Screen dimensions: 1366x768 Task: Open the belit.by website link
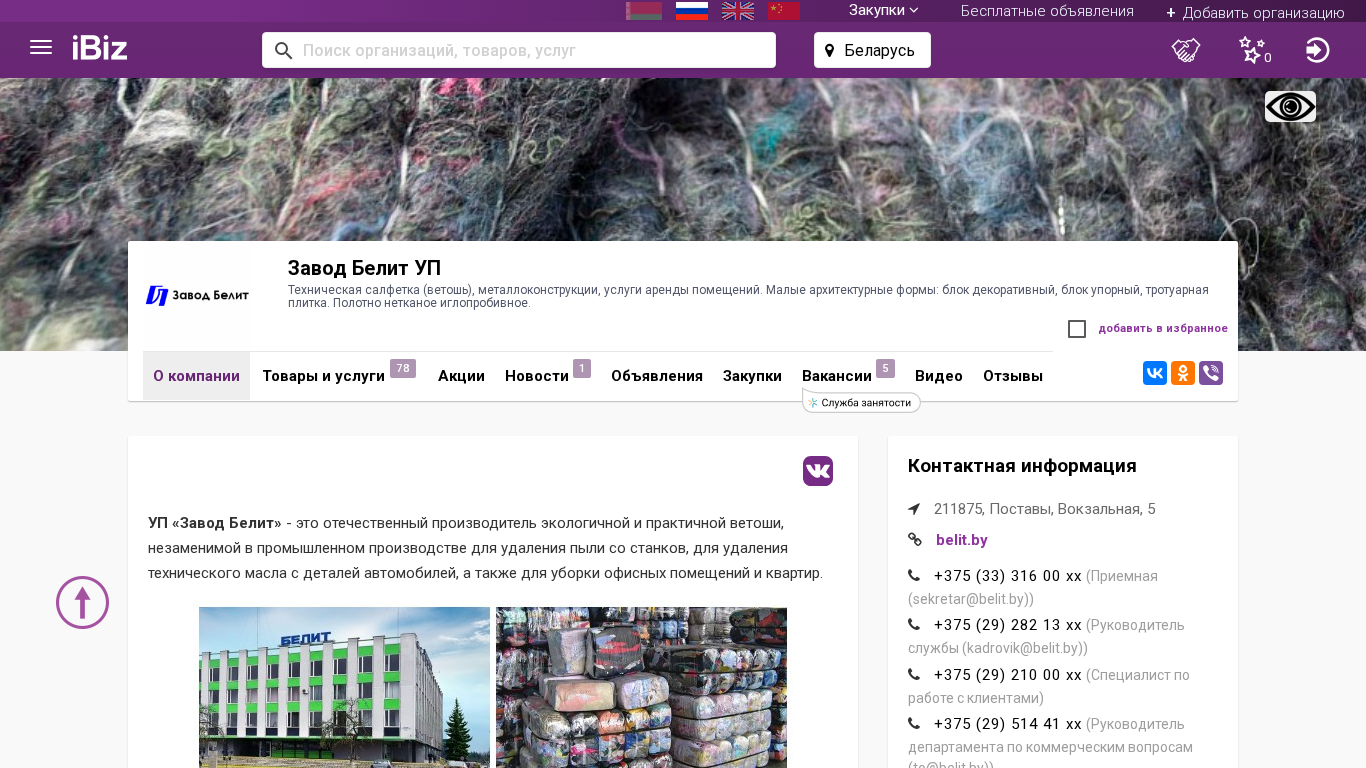(962, 540)
